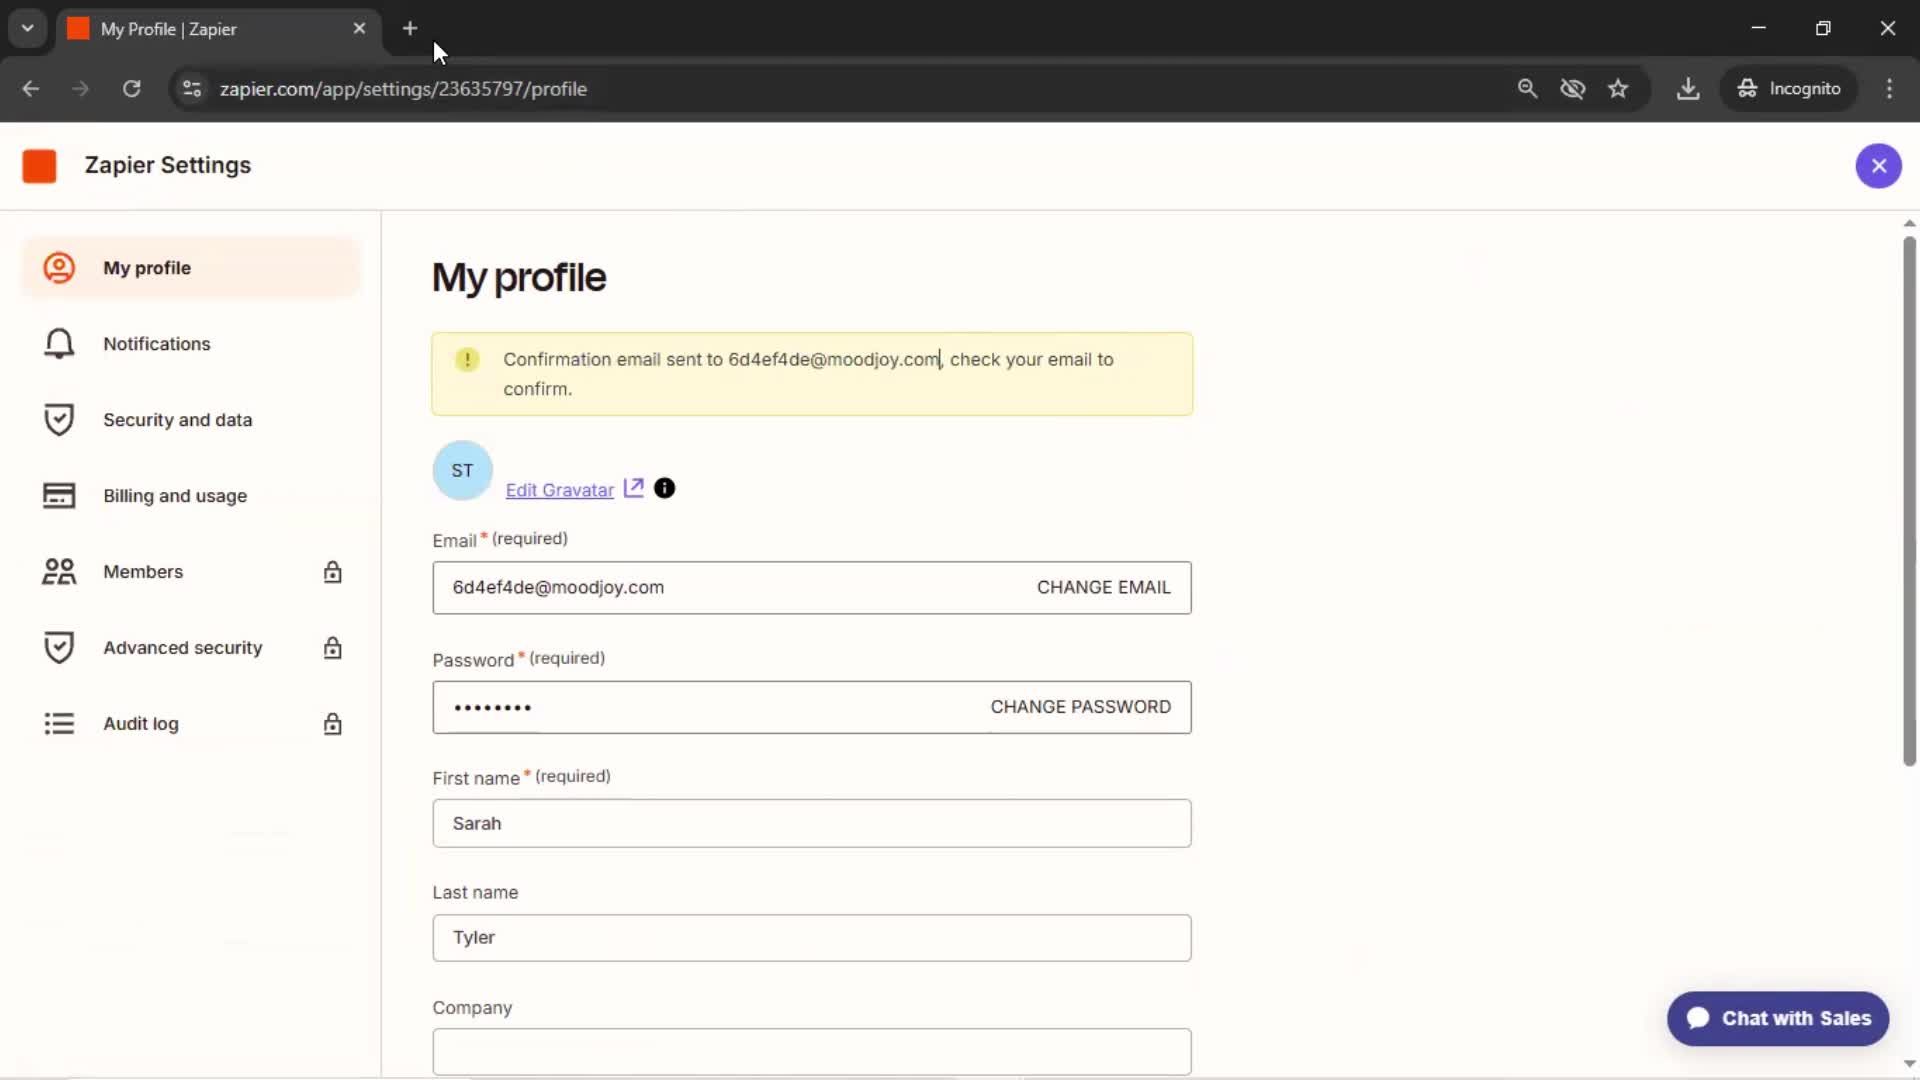Click the page vertical scrollbar
1920x1080 pixels.
point(1909,500)
